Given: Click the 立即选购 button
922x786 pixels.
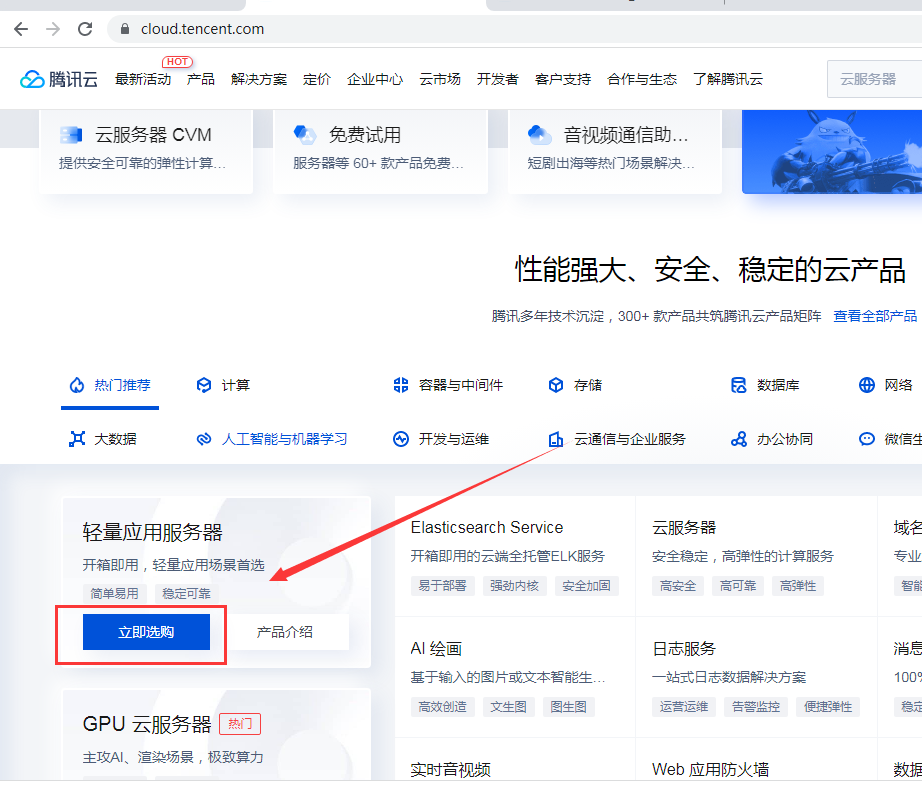Looking at the screenshot, I should tap(146, 632).
